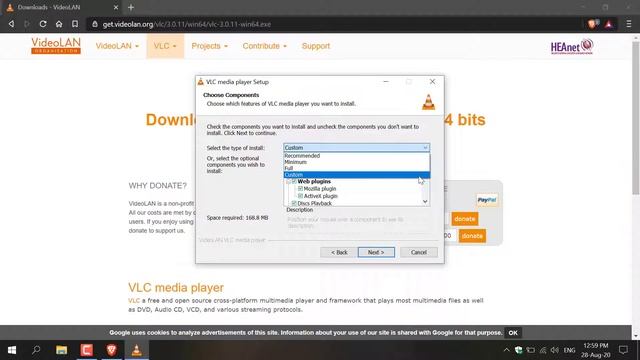Image resolution: width=640 pixels, height=360 pixels.
Task: Open the Windows Start menu
Action: 12,350
